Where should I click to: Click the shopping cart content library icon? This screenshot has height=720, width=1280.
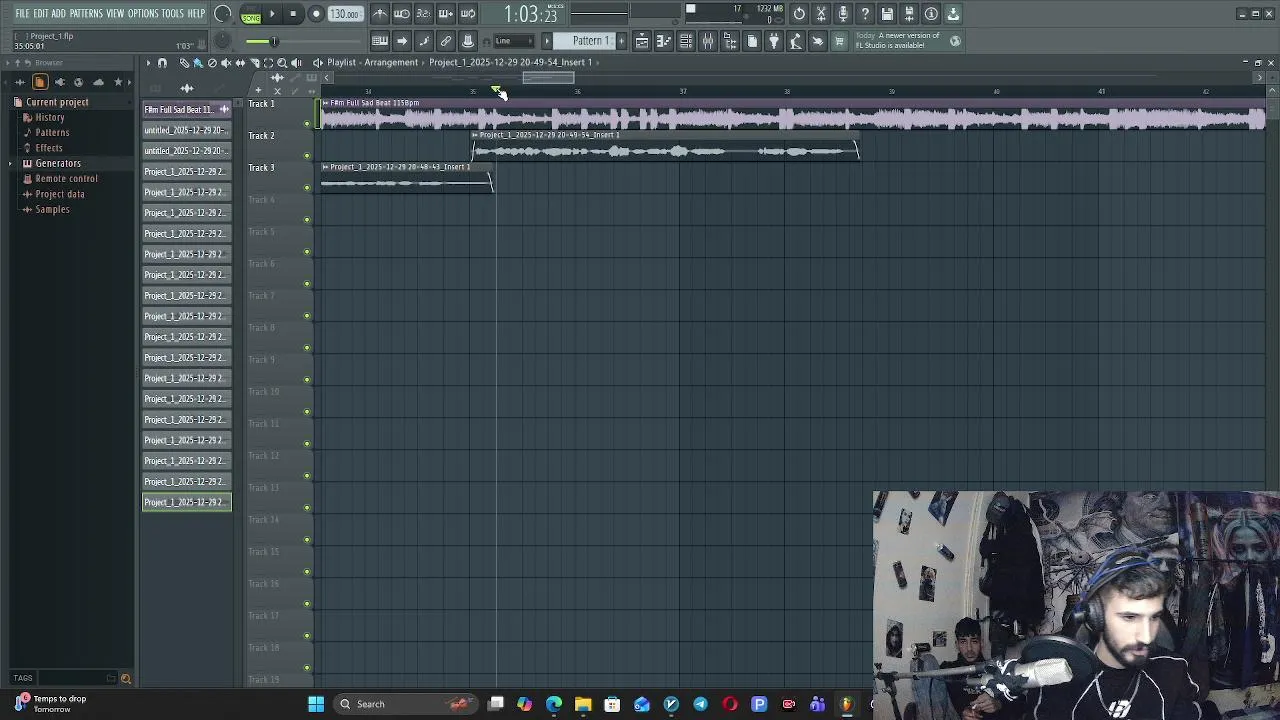[x=839, y=41]
